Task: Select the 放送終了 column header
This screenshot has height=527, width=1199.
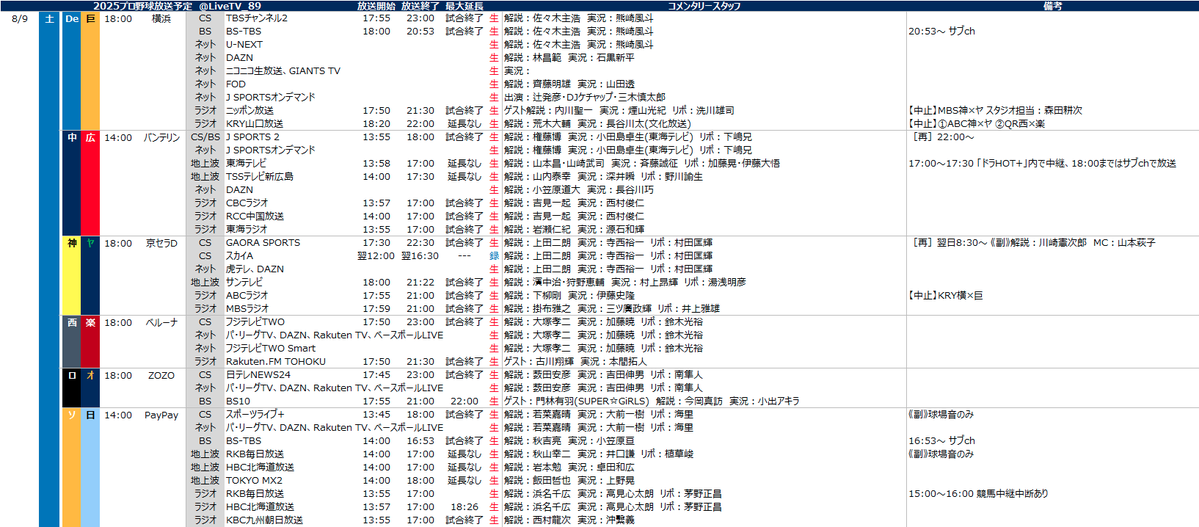Action: 420,5
